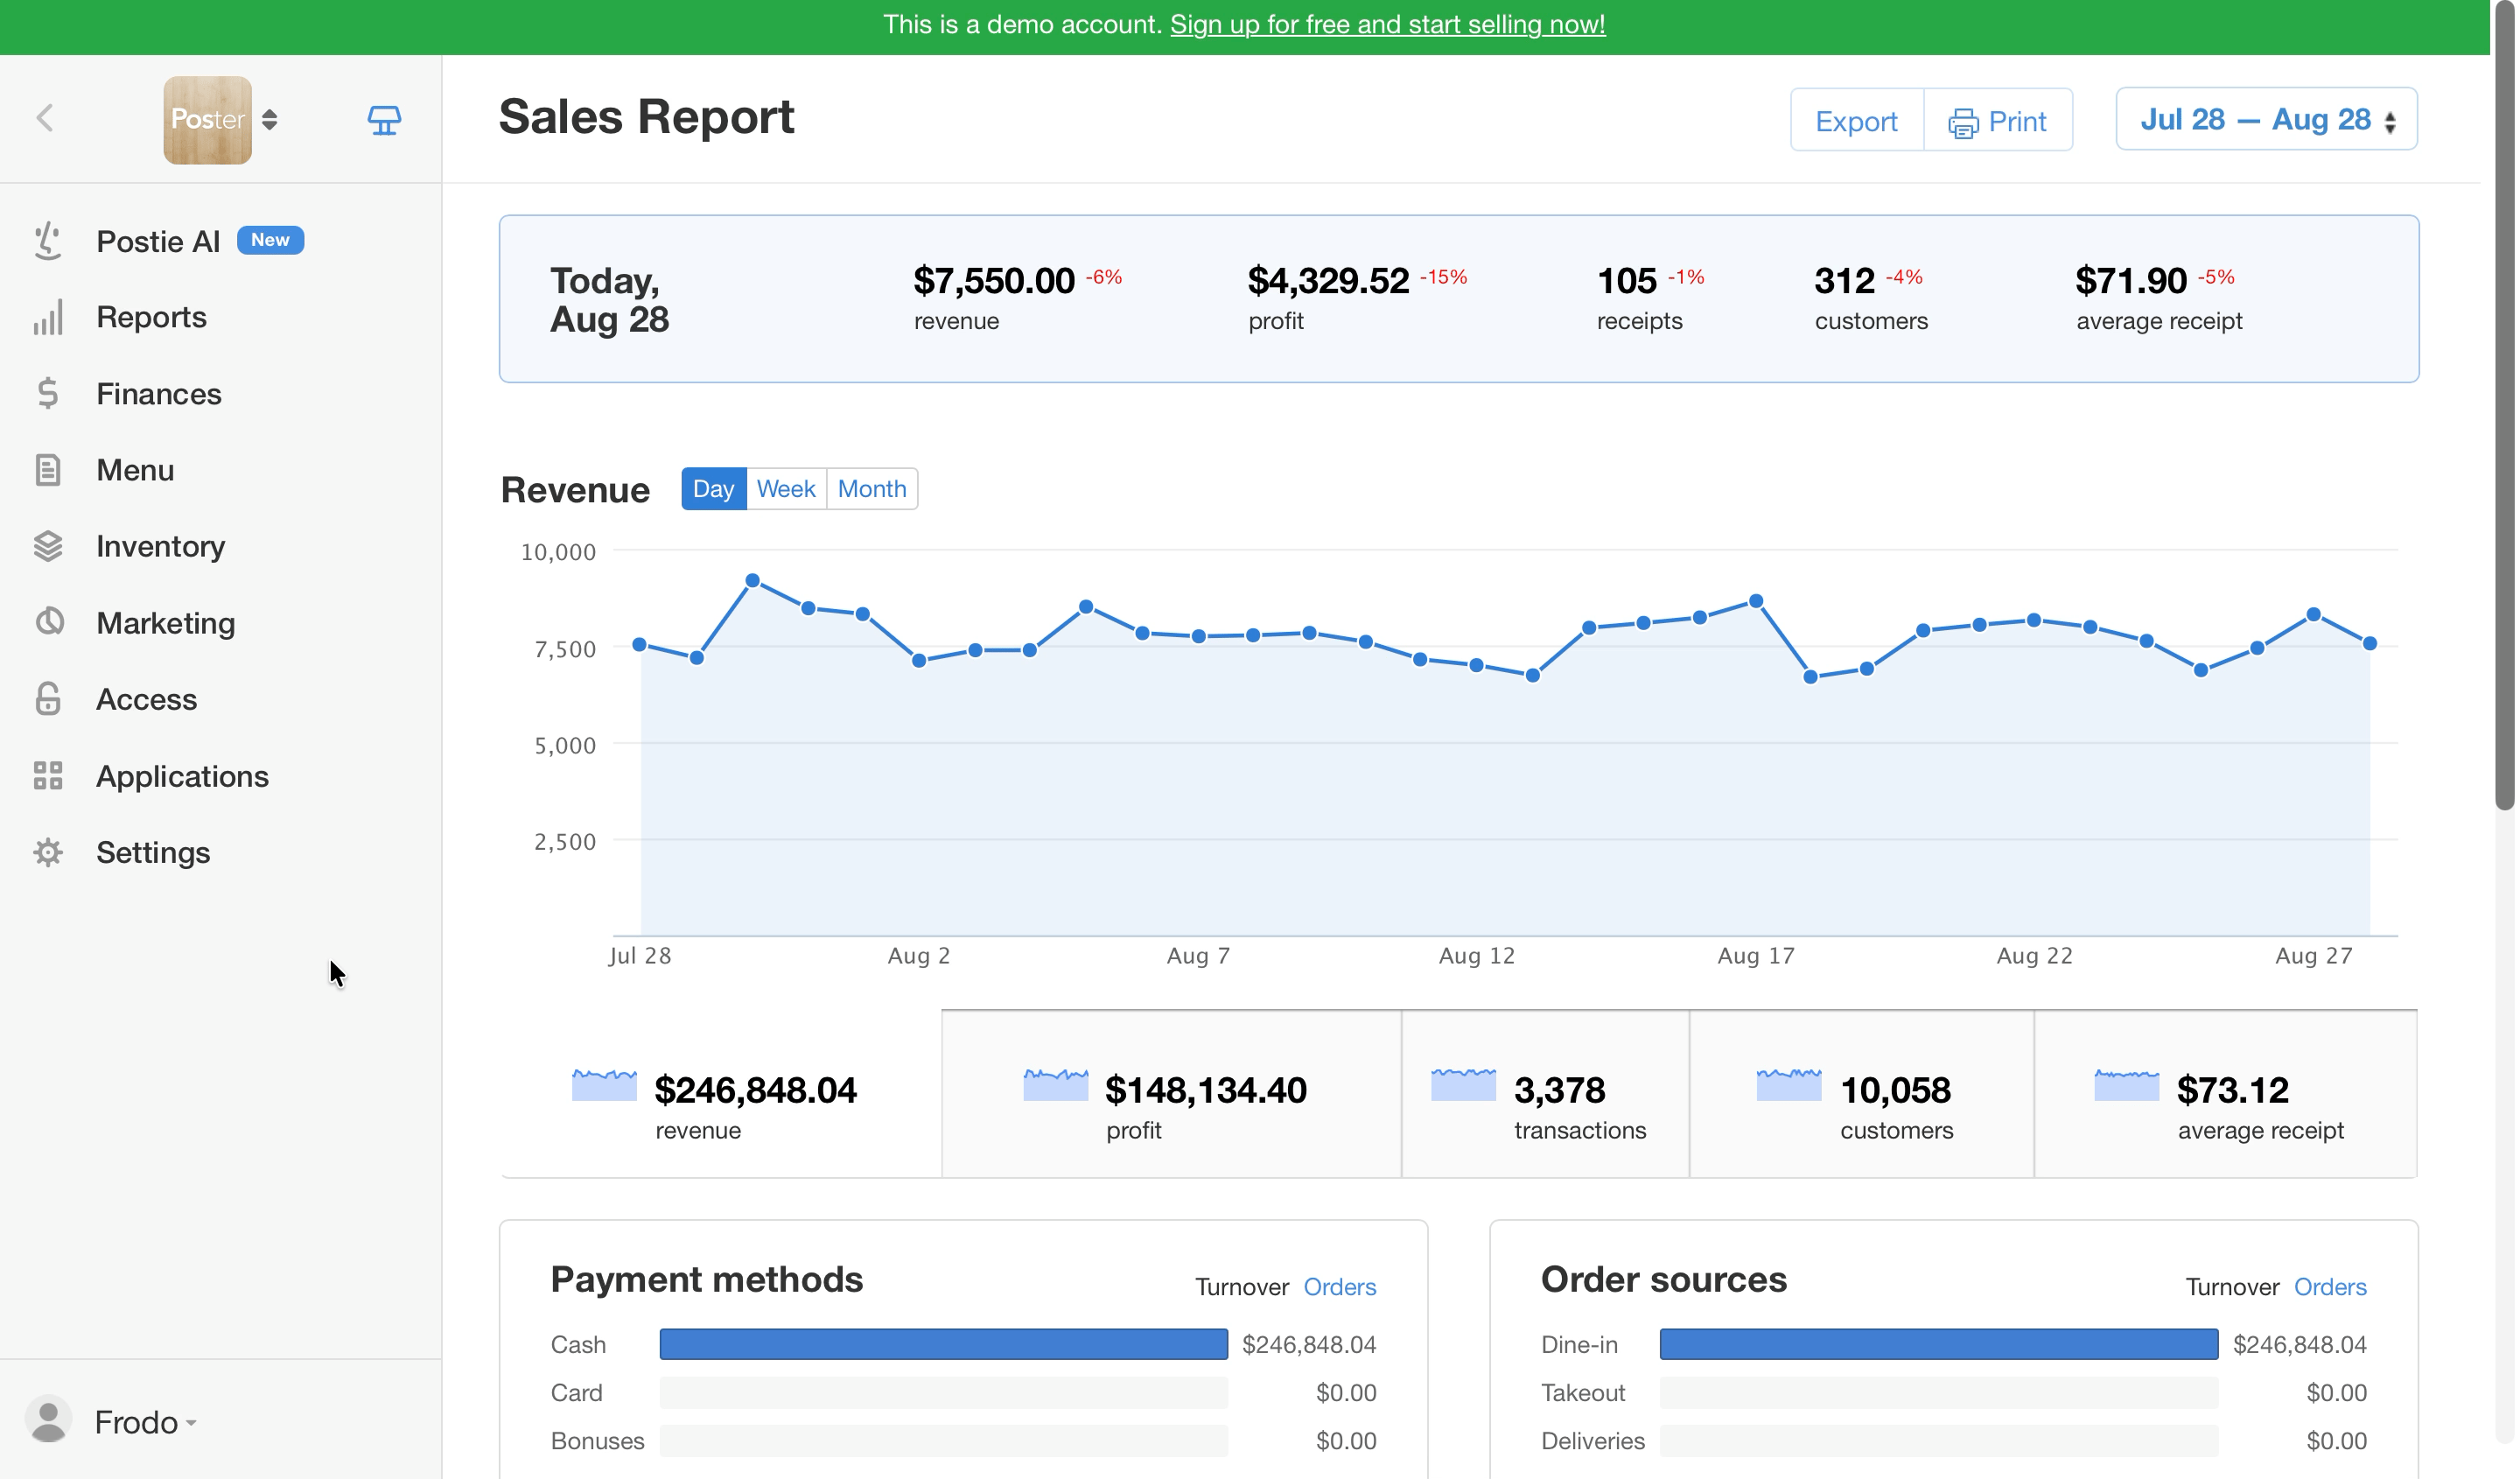Click the Marketing pie chart icon
The width and height of the screenshot is (2520, 1479).
click(48, 622)
